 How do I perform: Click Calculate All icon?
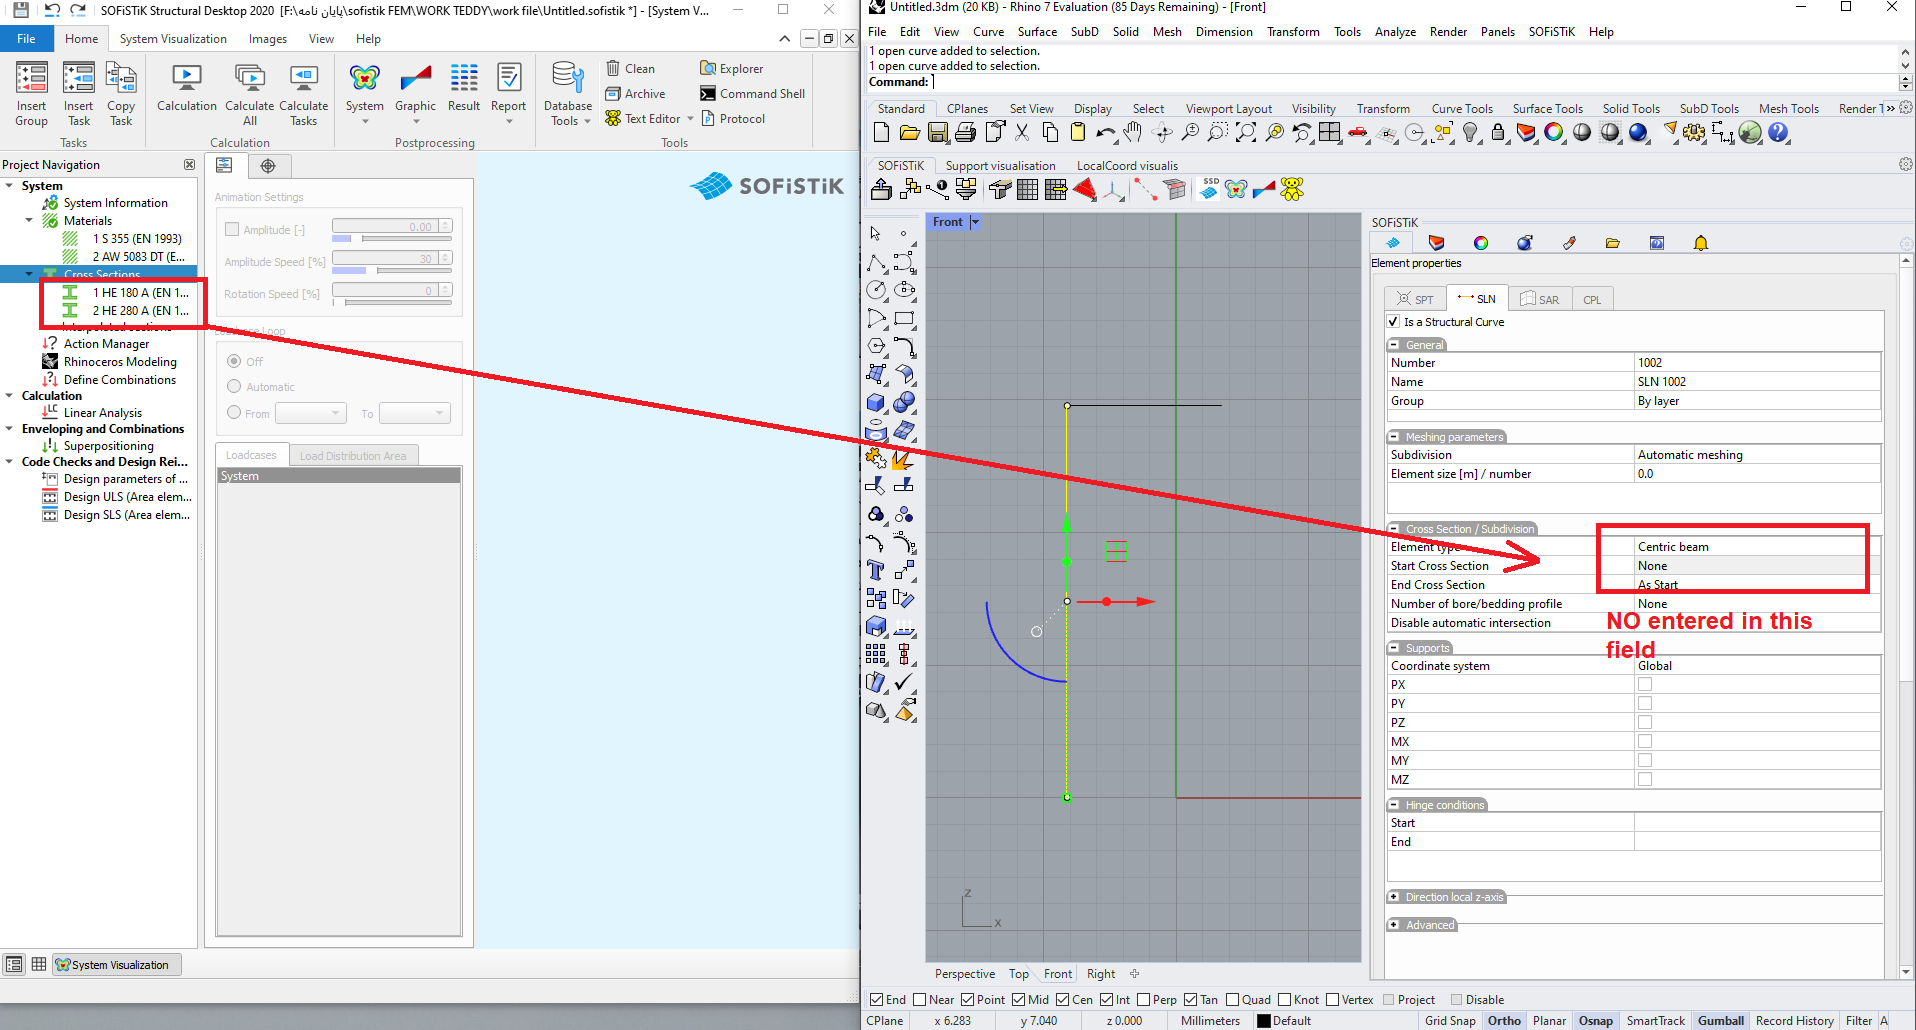(249, 94)
